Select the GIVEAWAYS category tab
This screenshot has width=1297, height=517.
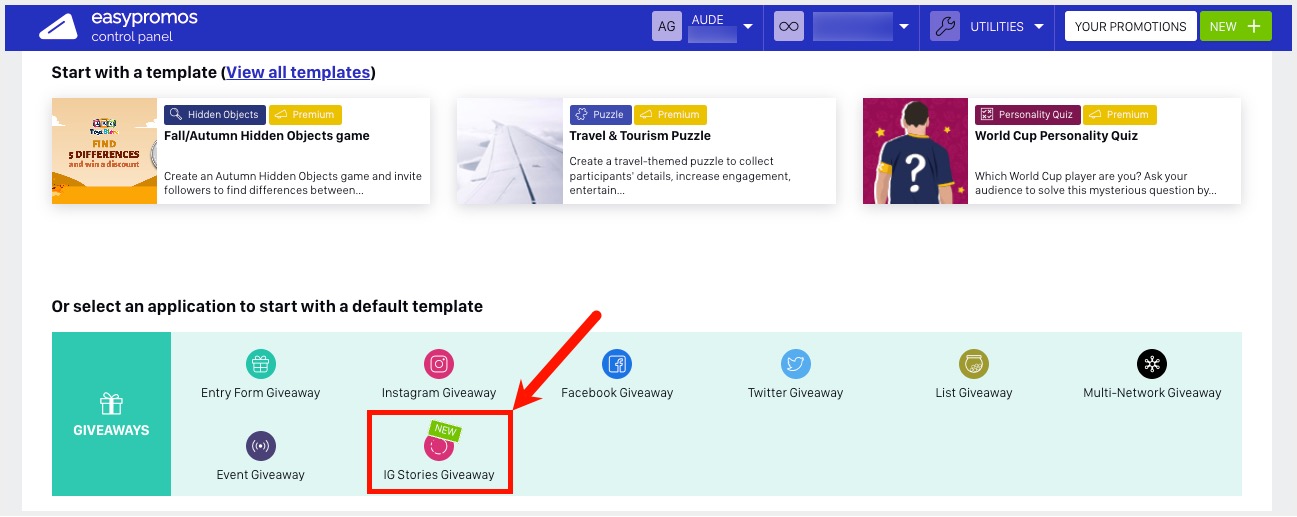click(111, 414)
